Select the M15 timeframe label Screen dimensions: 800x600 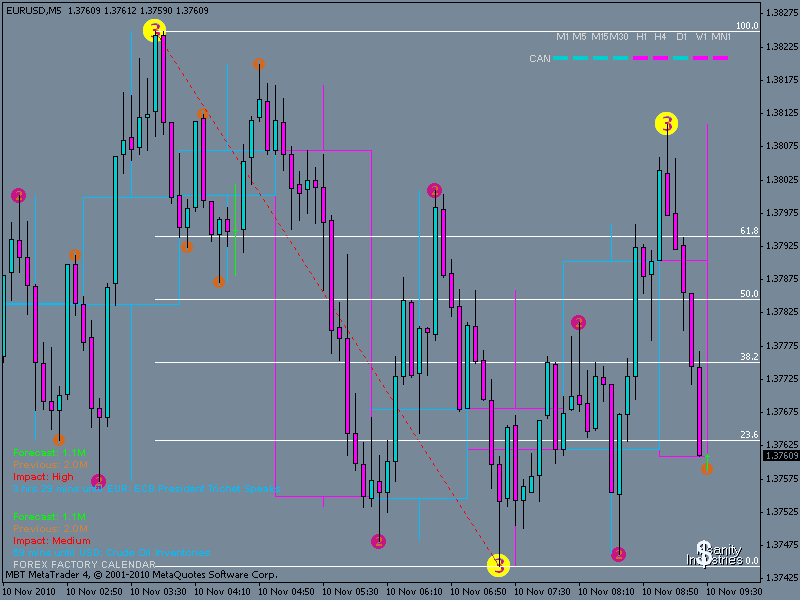click(x=599, y=37)
